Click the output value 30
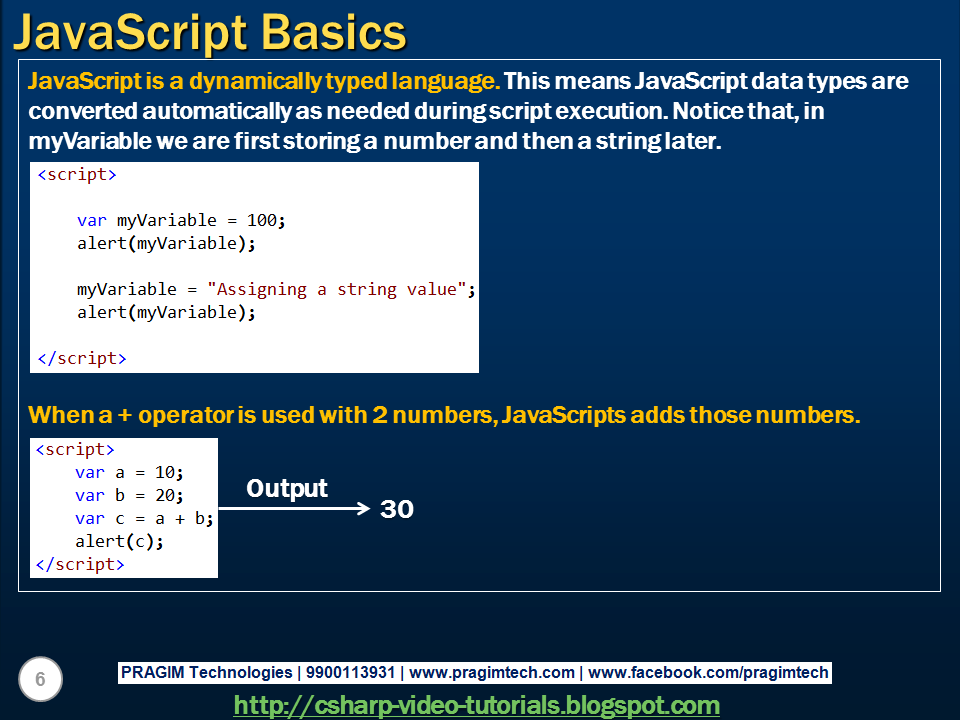Image resolution: width=960 pixels, height=720 pixels. pyautogui.click(x=397, y=509)
